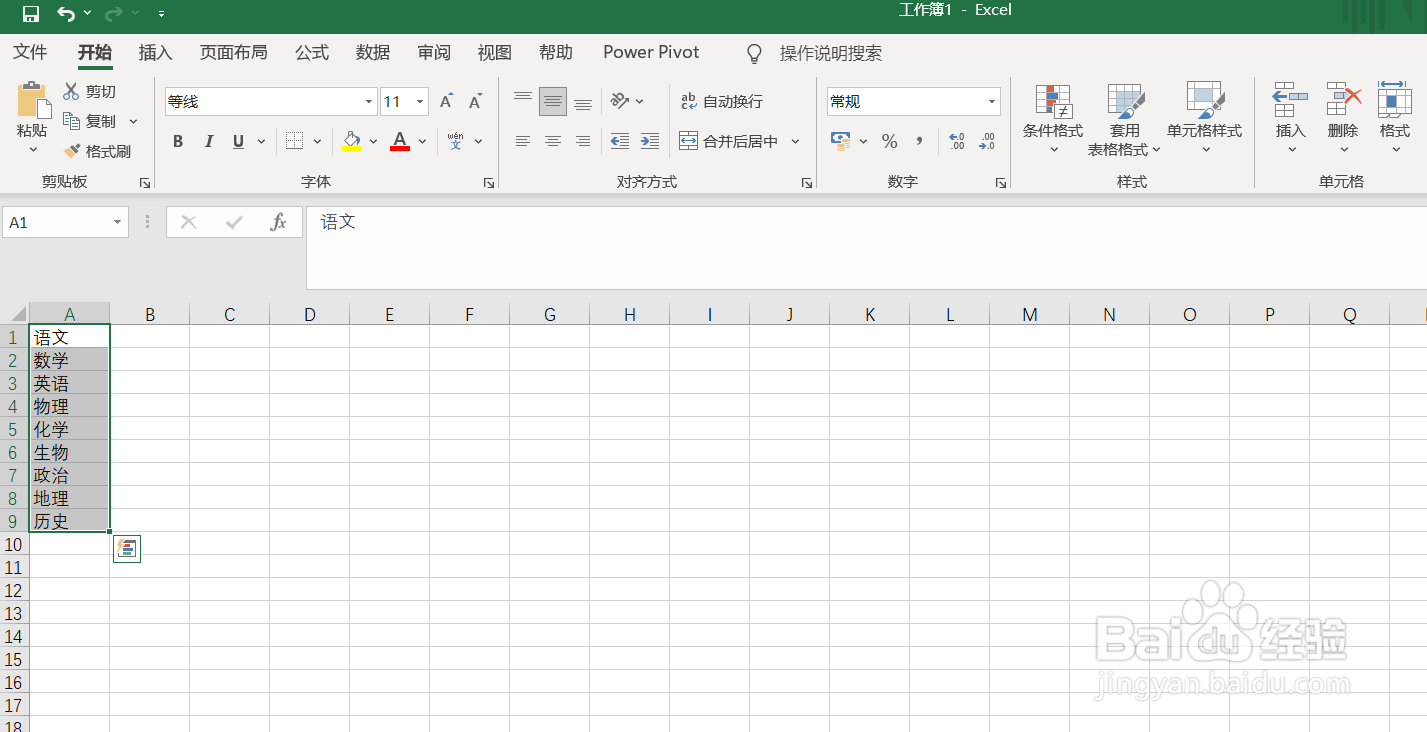Cut selection with 剪切
Viewport: 1427px width, 732px height.
[90, 91]
